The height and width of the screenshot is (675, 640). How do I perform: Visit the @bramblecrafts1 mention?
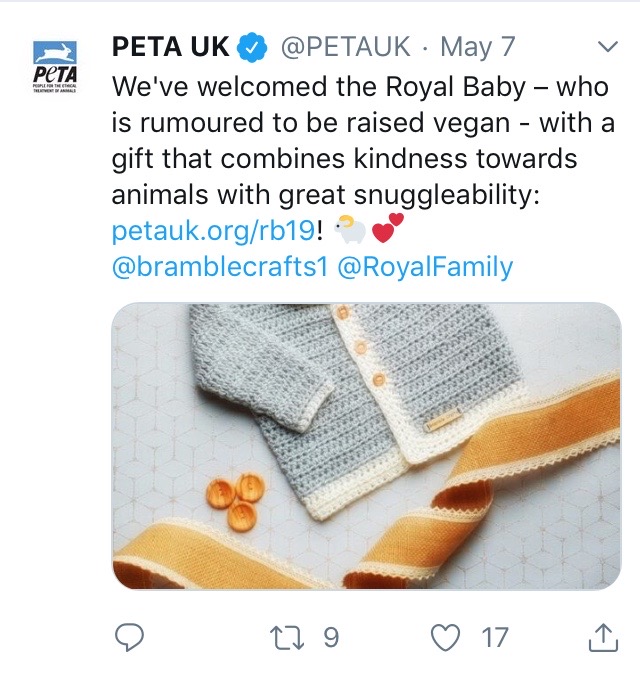pos(220,266)
